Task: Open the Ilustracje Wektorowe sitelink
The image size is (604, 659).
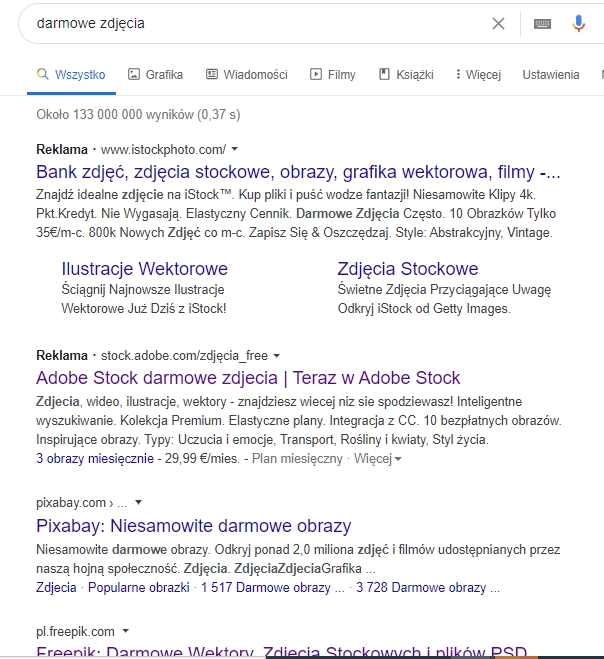Action: click(144, 269)
